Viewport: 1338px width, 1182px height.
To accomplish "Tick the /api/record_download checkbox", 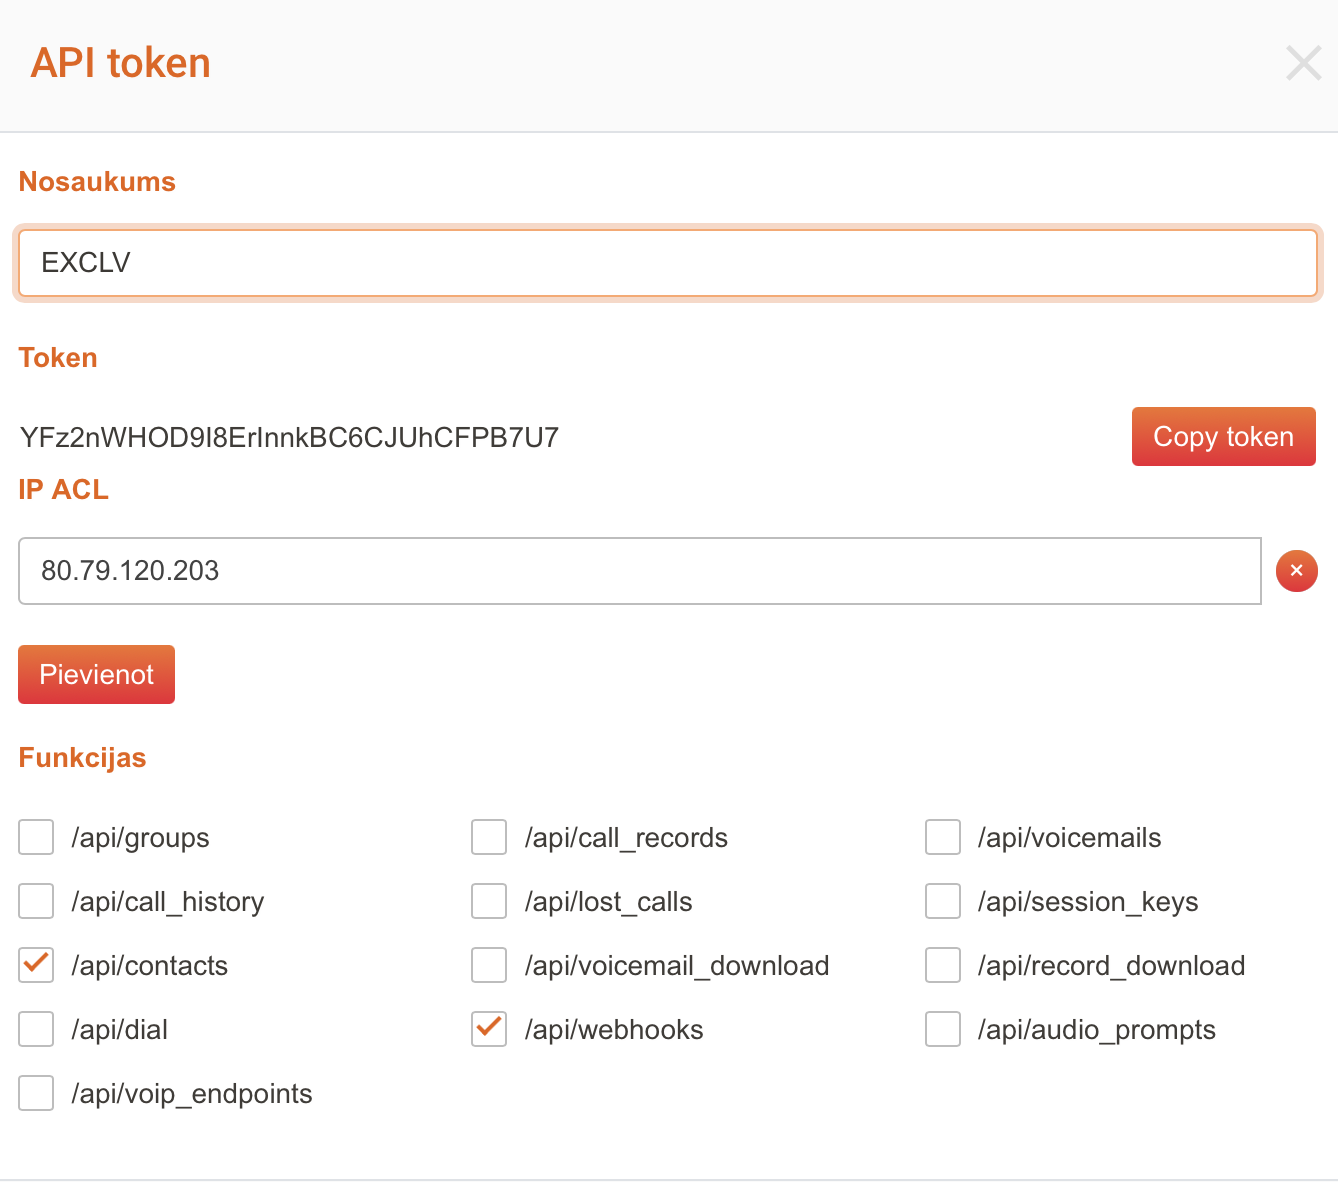I will point(943,966).
